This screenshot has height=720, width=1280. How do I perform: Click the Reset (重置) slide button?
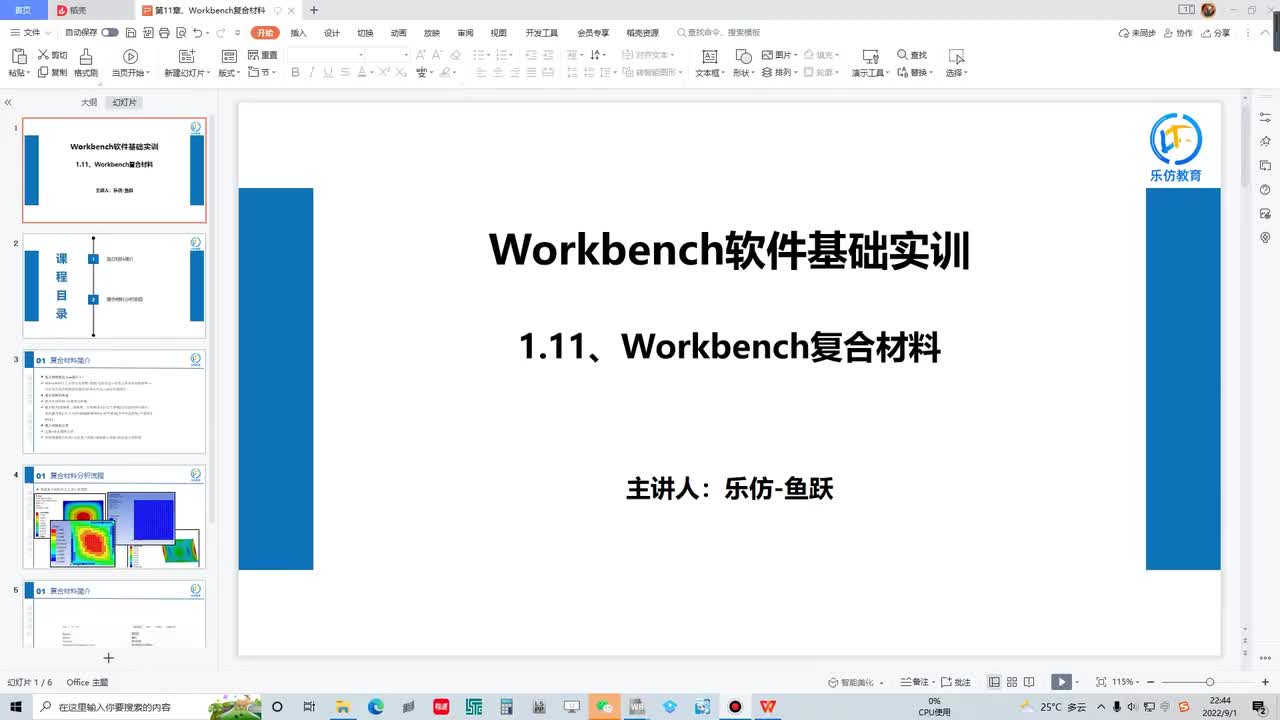pos(262,55)
